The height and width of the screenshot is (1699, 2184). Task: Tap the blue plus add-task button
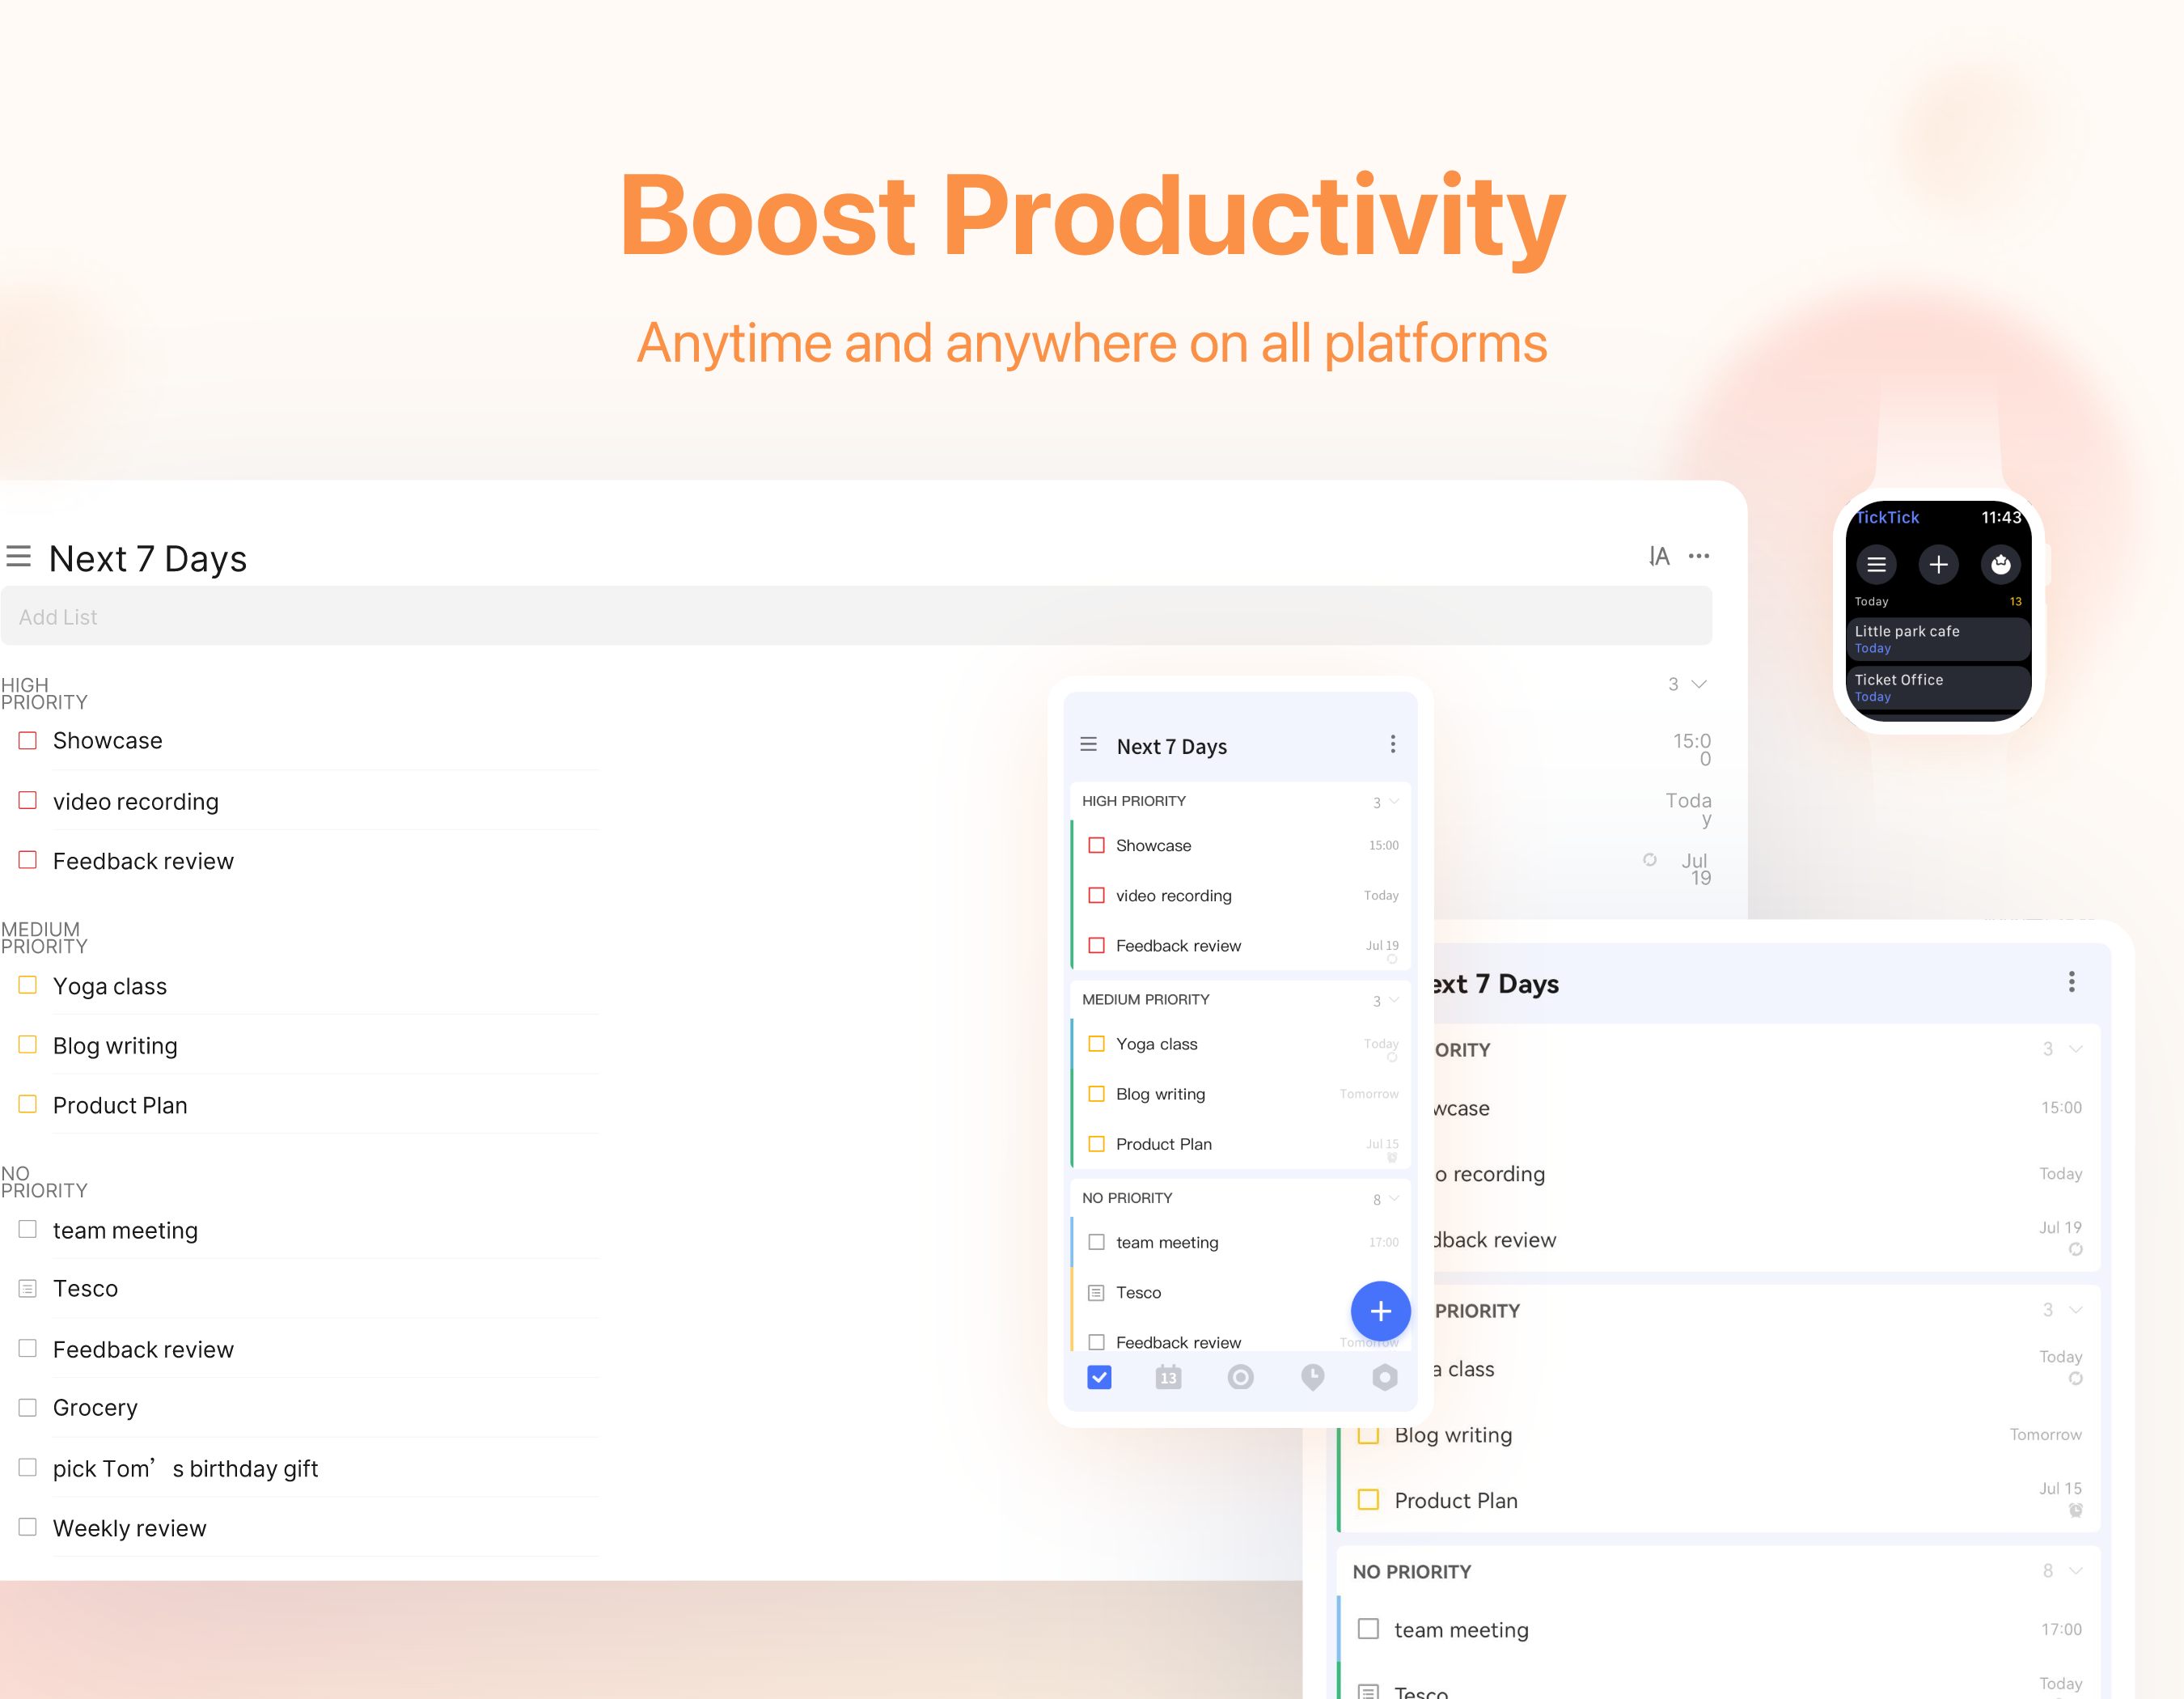click(1380, 1311)
